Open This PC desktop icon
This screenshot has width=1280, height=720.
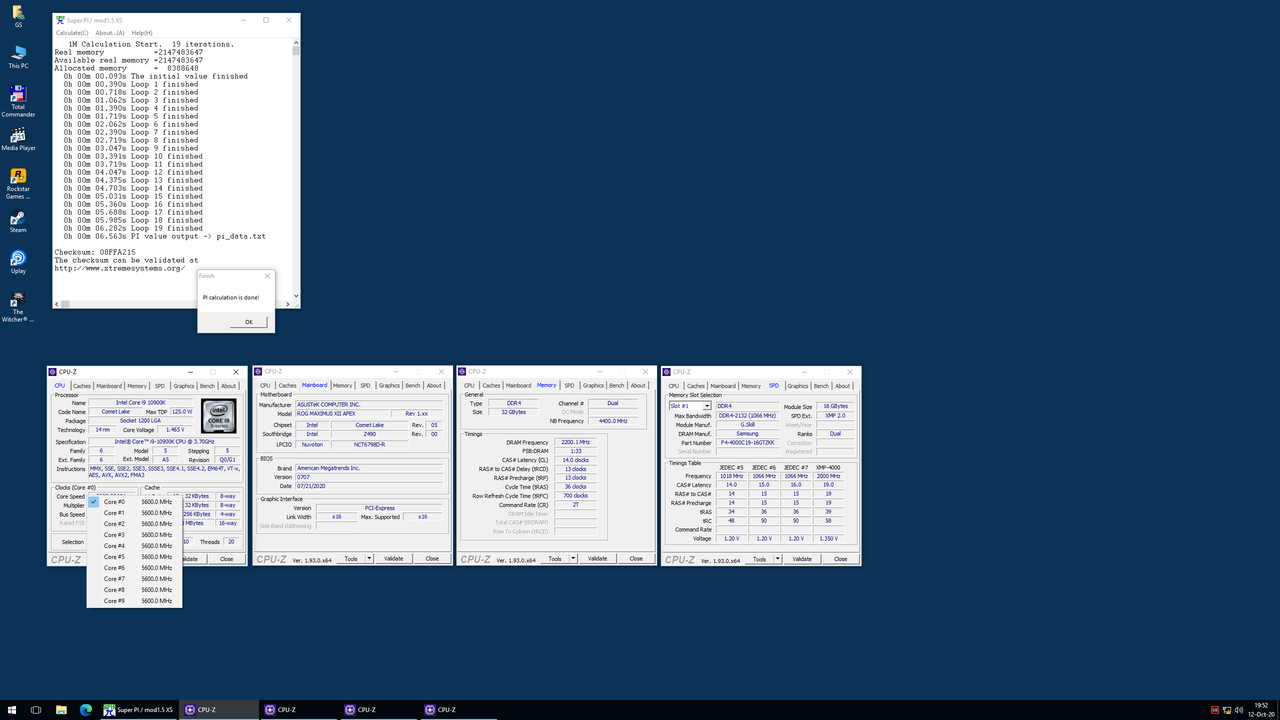(18, 56)
